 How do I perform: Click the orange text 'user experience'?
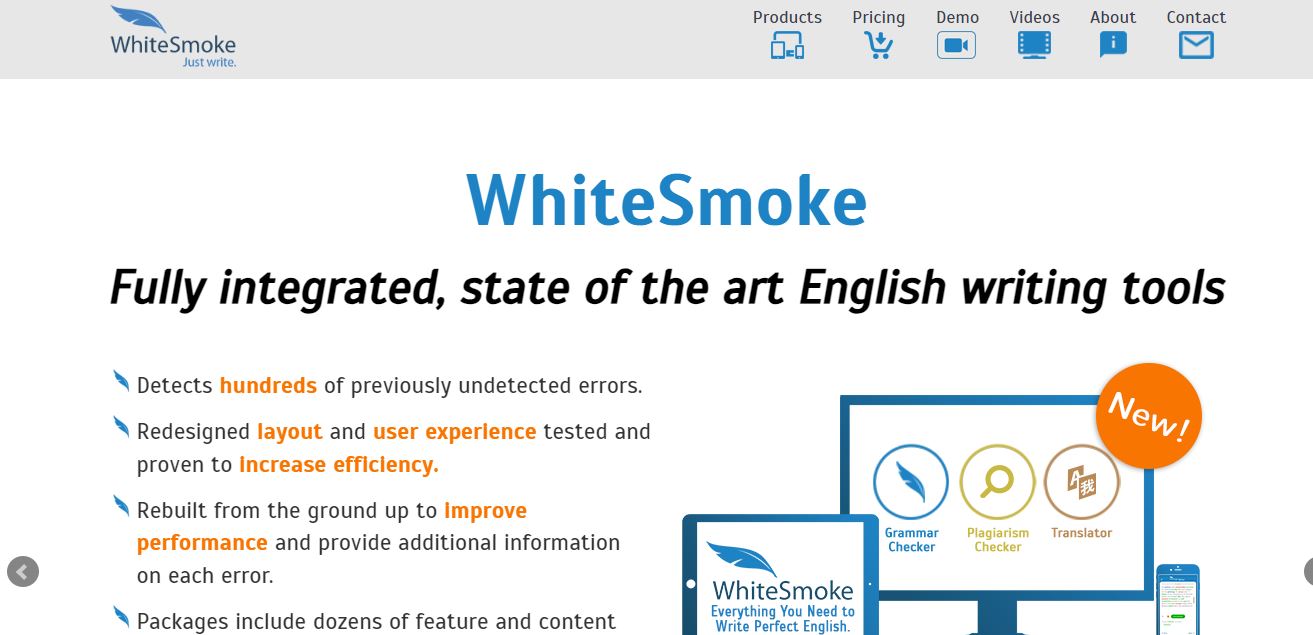455,432
